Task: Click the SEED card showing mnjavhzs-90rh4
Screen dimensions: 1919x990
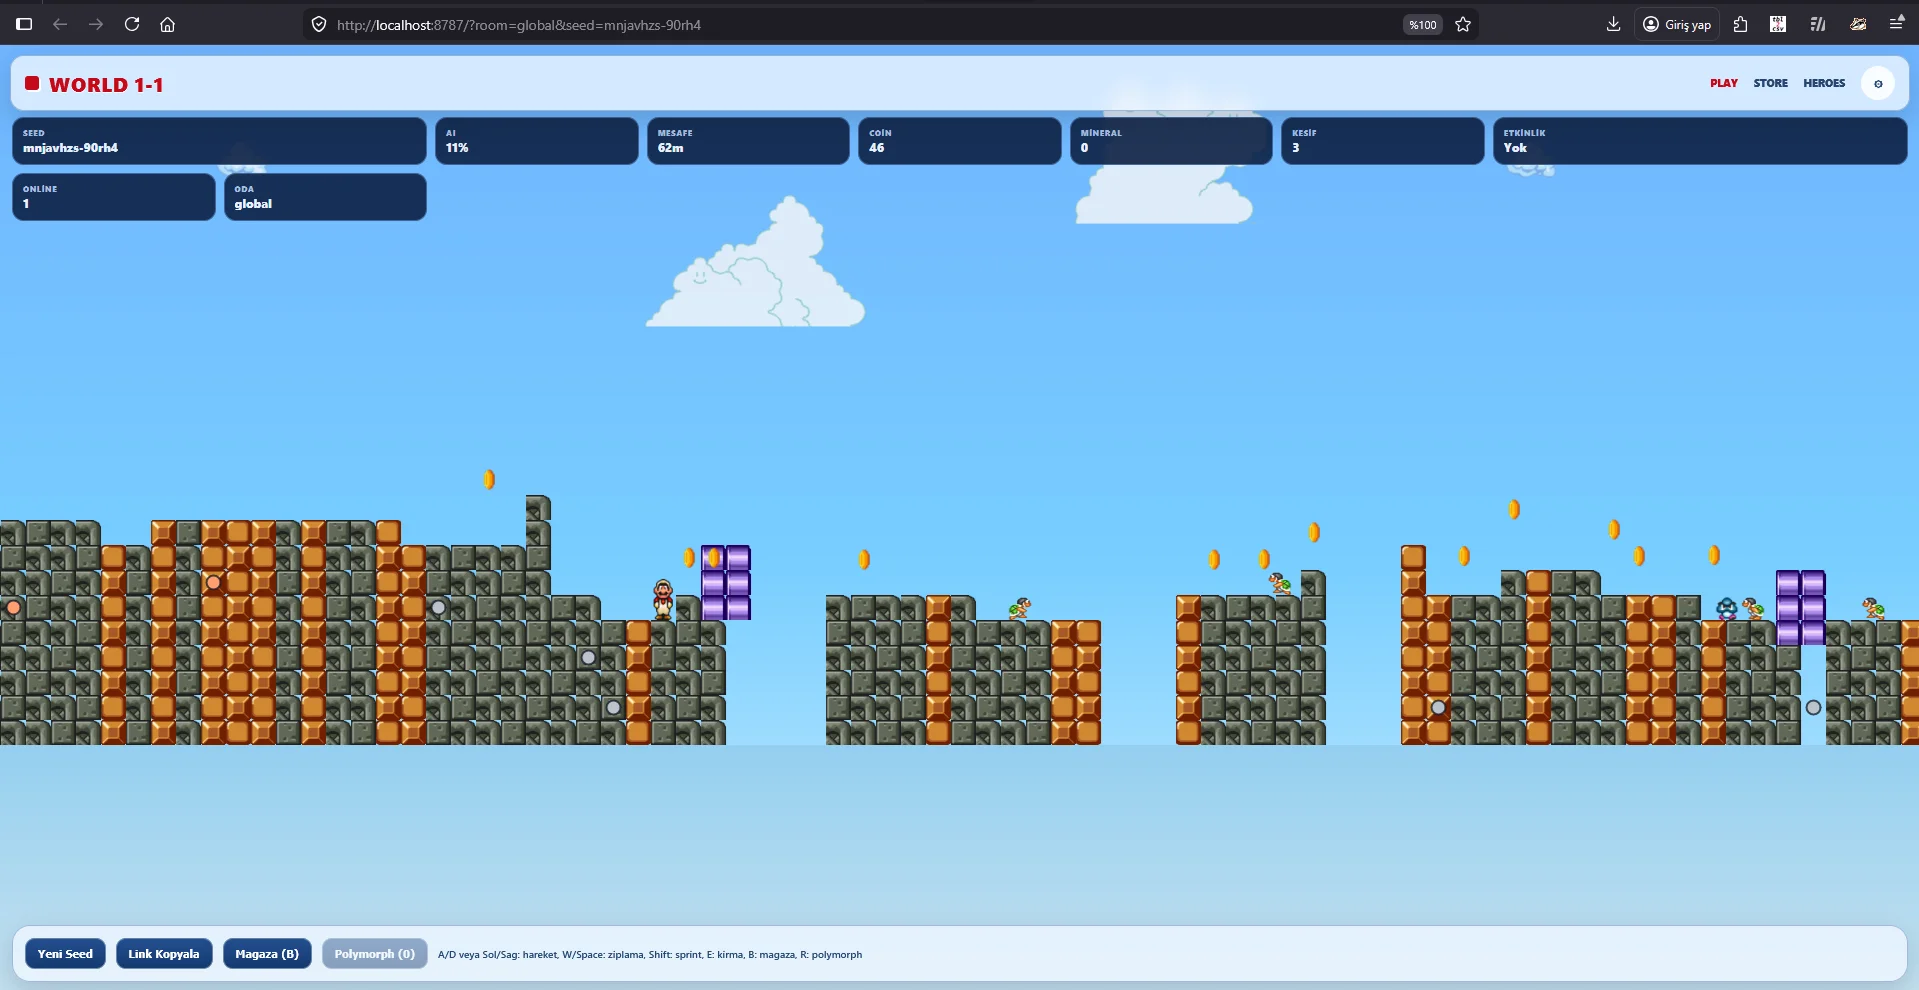Action: (x=219, y=141)
